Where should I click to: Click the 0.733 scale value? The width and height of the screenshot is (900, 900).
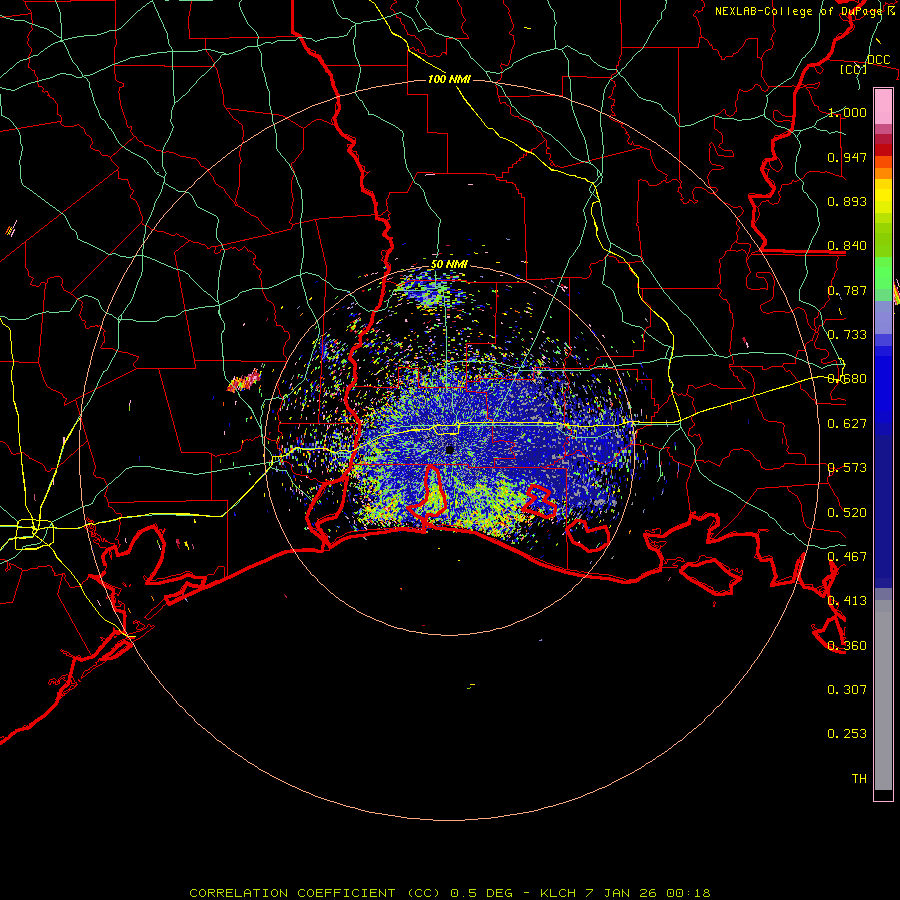pyautogui.click(x=847, y=335)
